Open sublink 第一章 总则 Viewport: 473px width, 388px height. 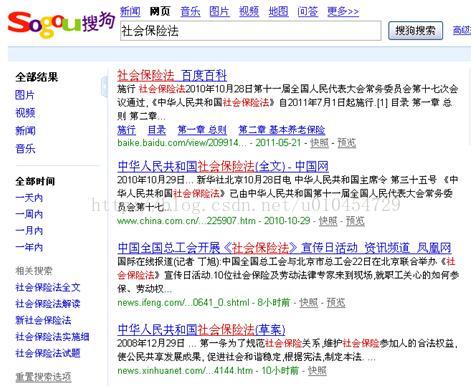(202, 130)
